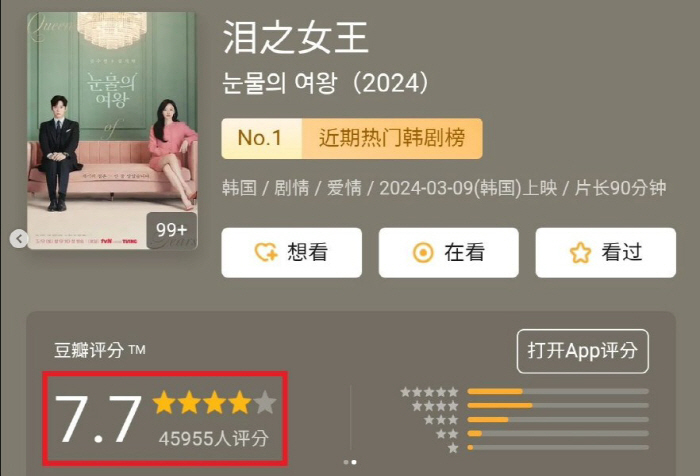Click the fourth yellow rating star
This screenshot has height=476, width=700.
coord(240,402)
